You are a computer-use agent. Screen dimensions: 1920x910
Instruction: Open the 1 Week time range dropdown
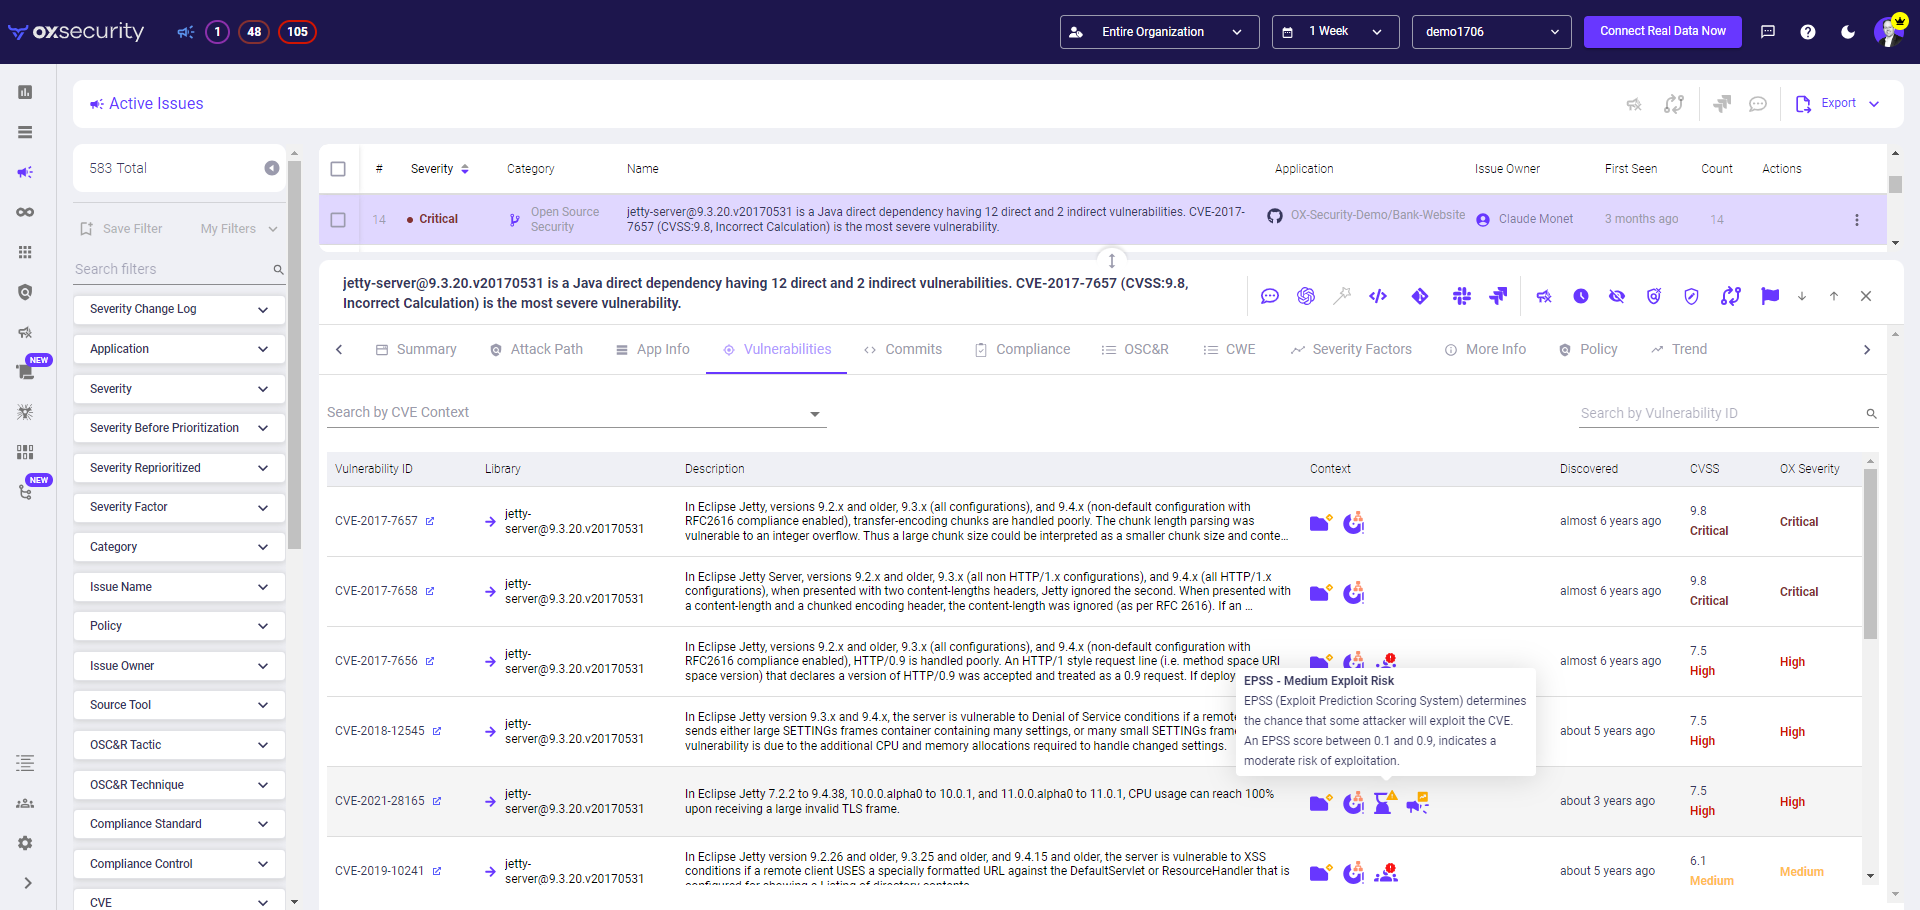click(1334, 31)
